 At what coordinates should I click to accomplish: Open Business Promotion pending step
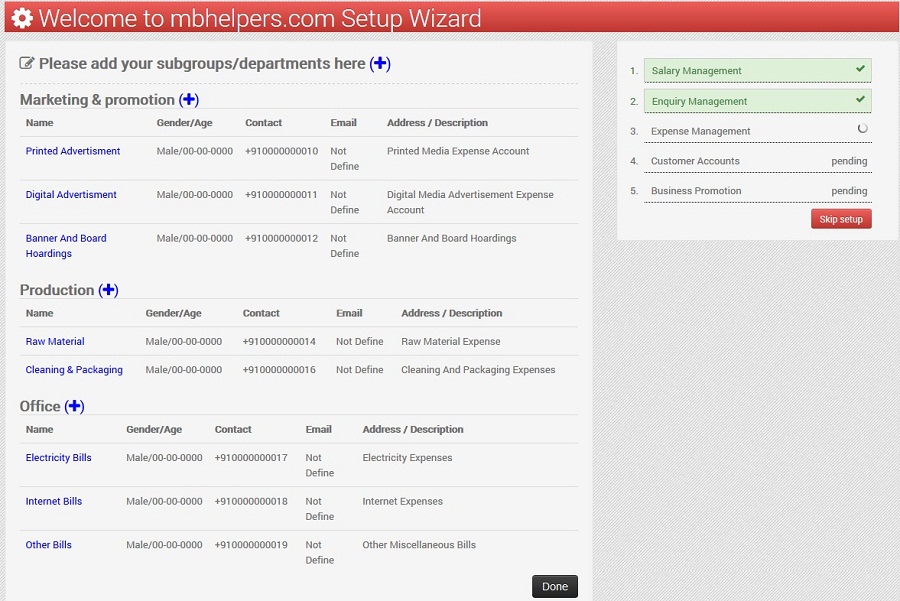[696, 191]
